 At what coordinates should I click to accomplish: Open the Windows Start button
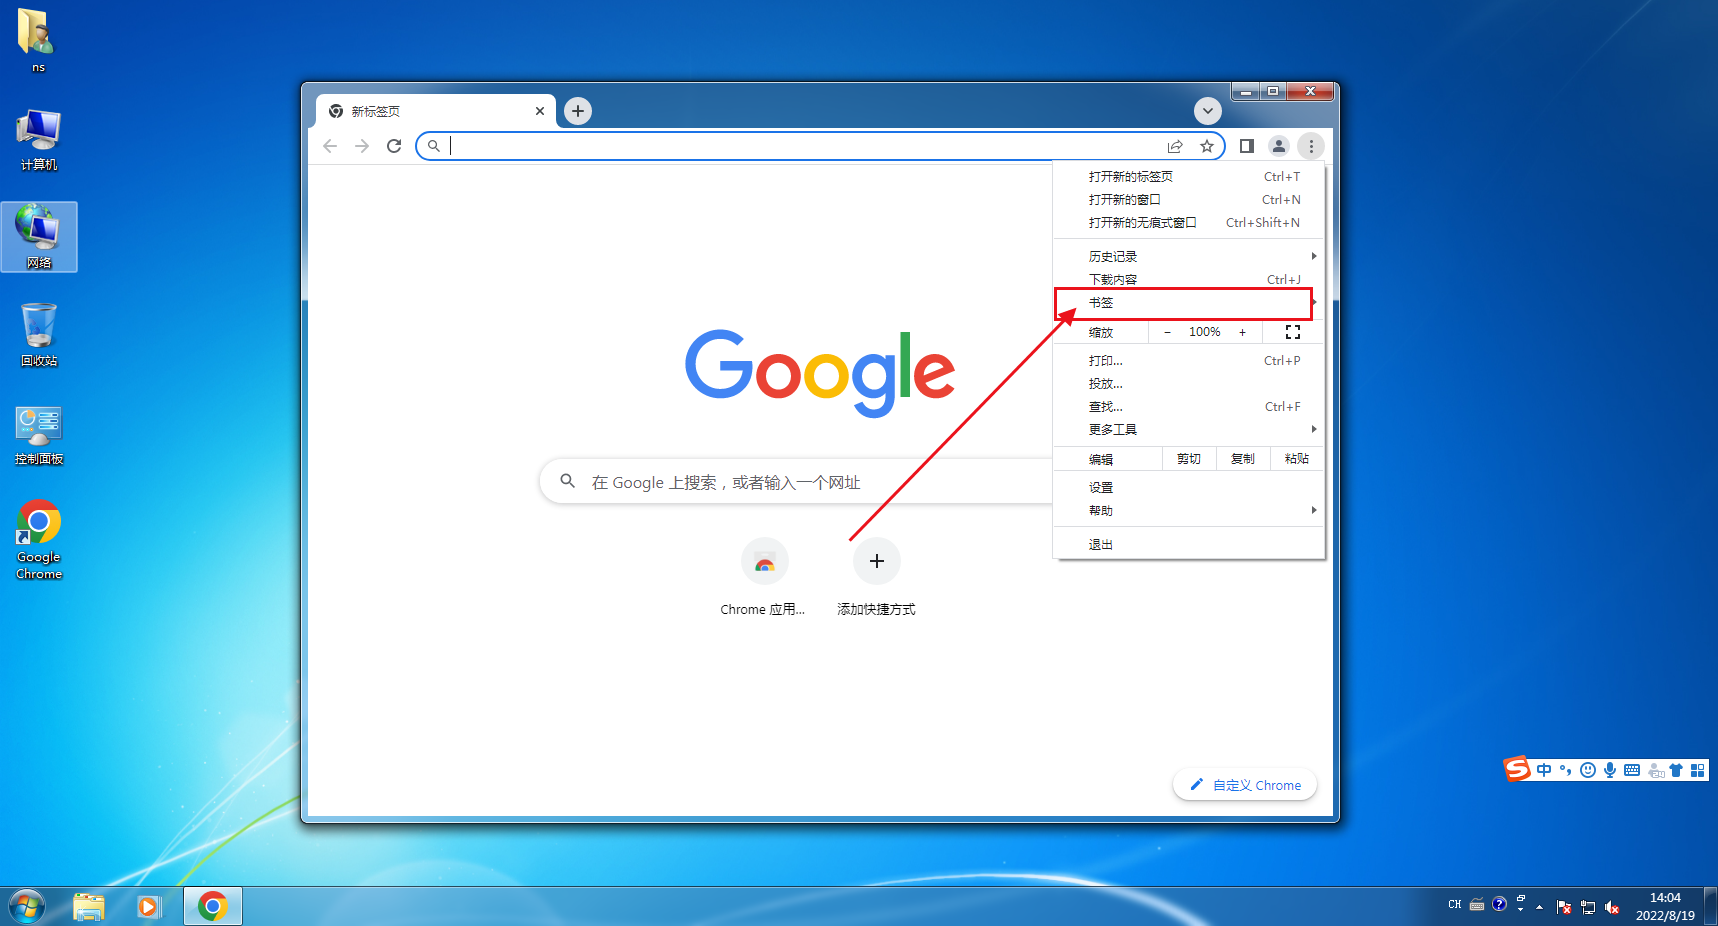click(x=27, y=906)
